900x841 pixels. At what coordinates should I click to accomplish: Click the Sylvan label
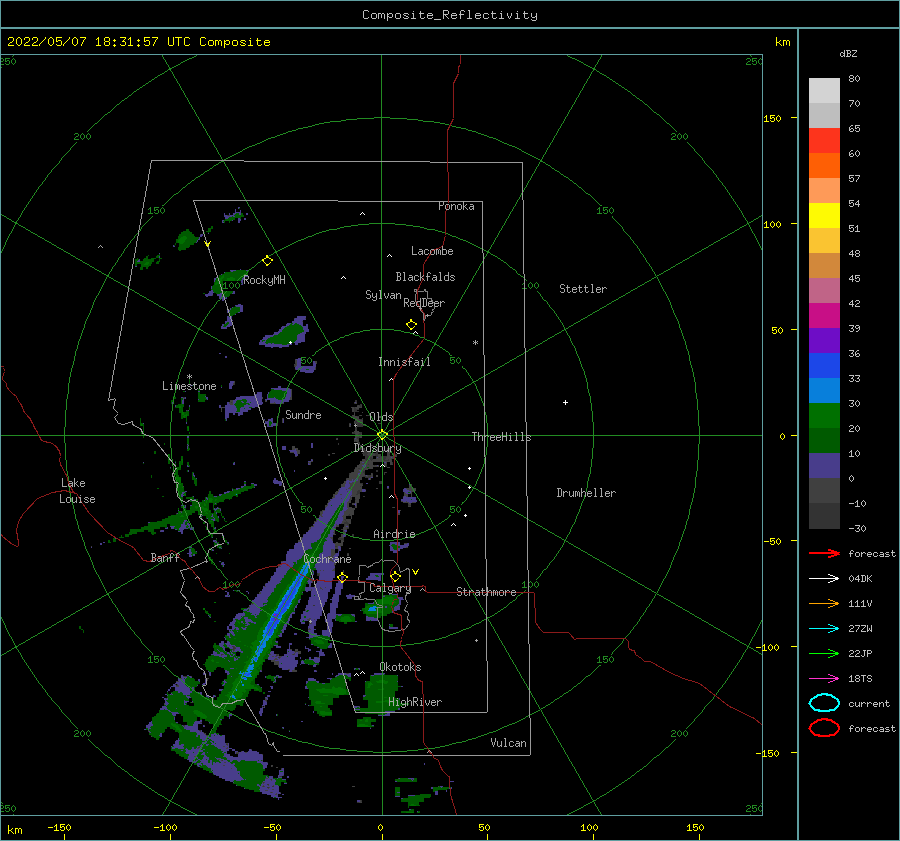click(383, 295)
